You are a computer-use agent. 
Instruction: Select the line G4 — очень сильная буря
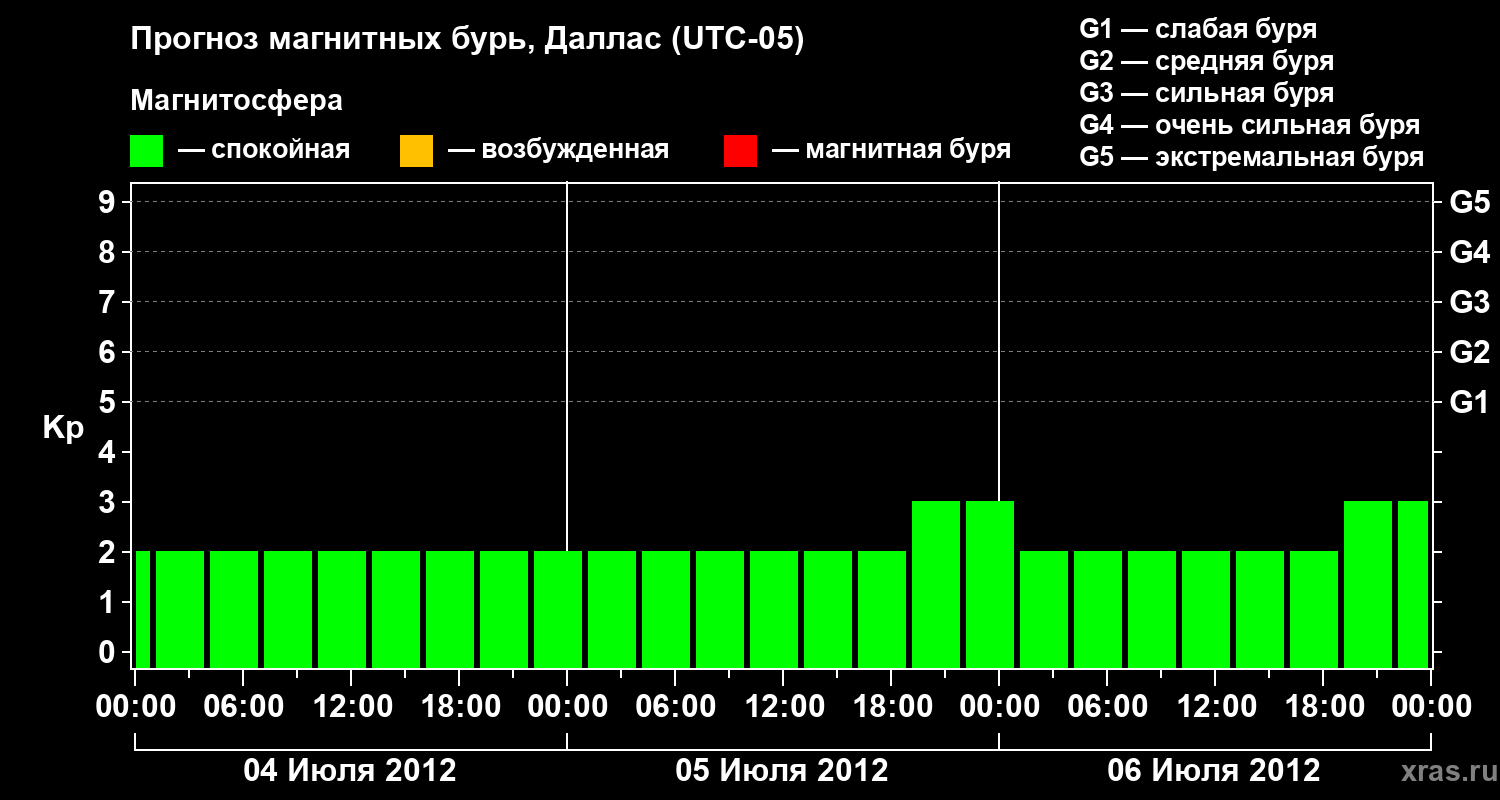click(x=1250, y=124)
